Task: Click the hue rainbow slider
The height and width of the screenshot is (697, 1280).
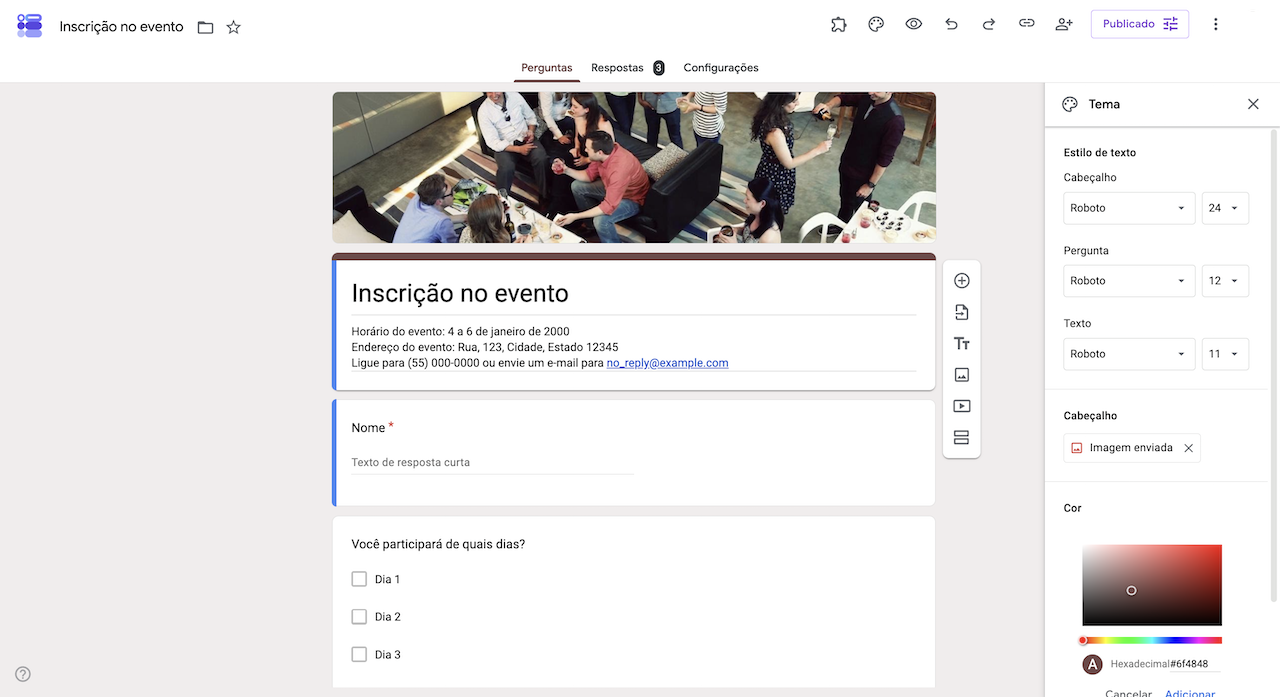Action: [x=1152, y=640]
